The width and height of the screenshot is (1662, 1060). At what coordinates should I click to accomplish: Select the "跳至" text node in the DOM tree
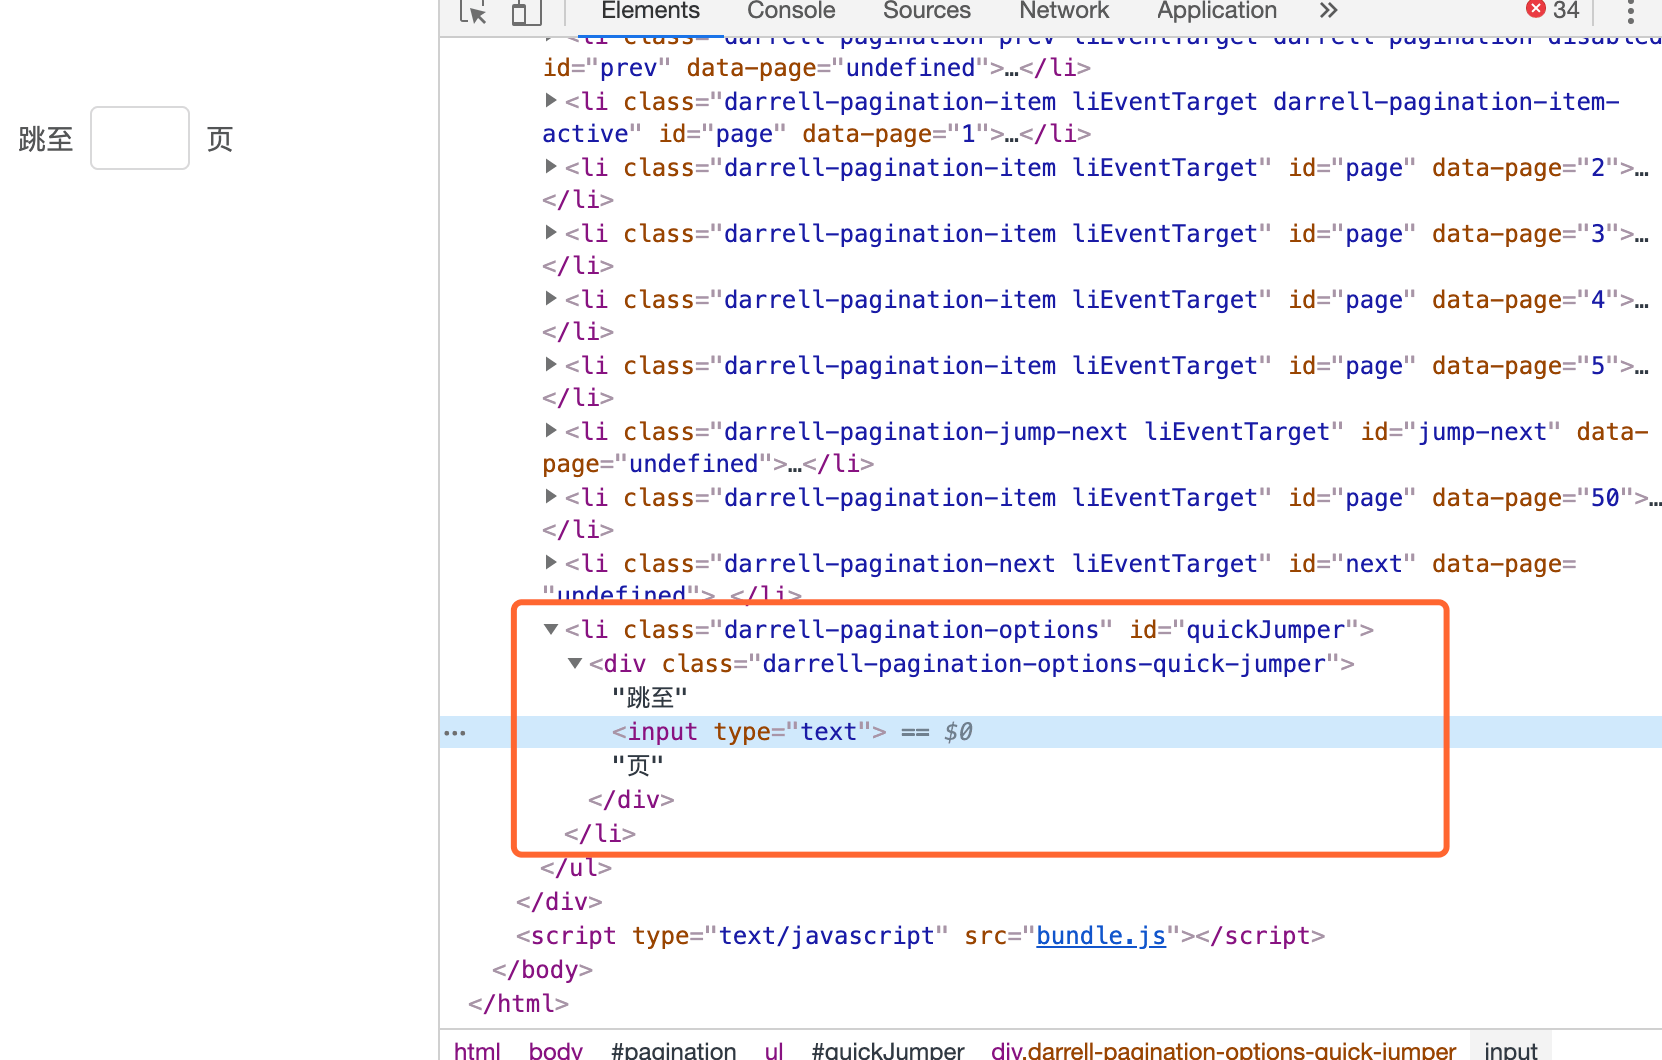point(650,698)
